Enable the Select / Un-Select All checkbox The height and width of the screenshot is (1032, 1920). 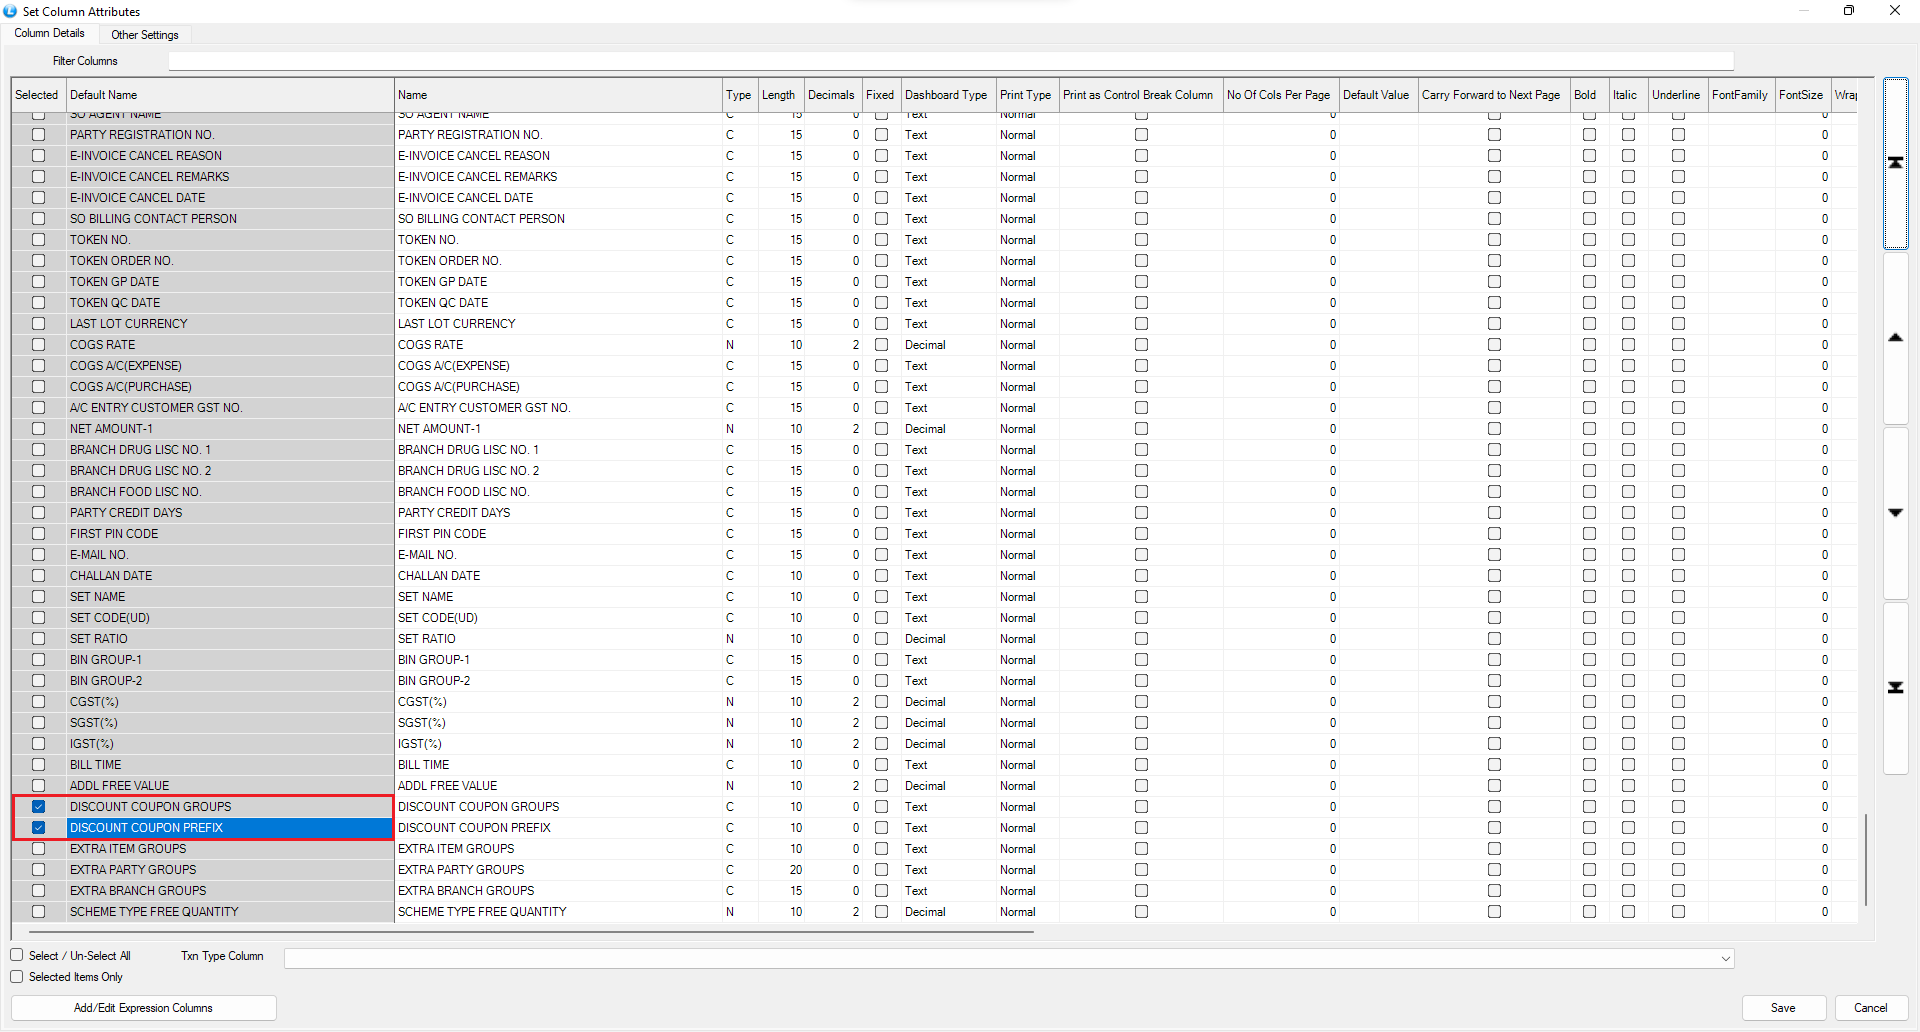(17, 955)
